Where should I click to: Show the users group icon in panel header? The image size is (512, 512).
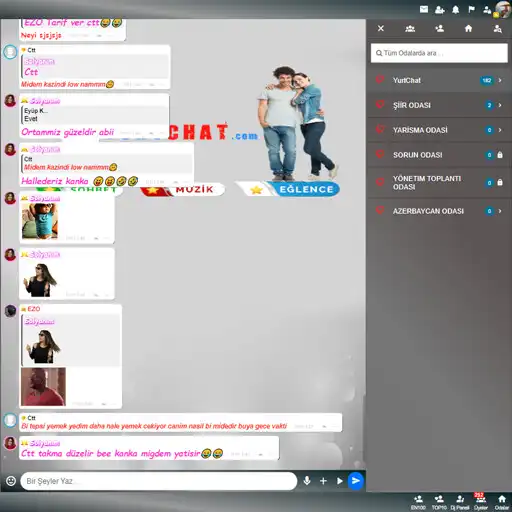click(410, 29)
